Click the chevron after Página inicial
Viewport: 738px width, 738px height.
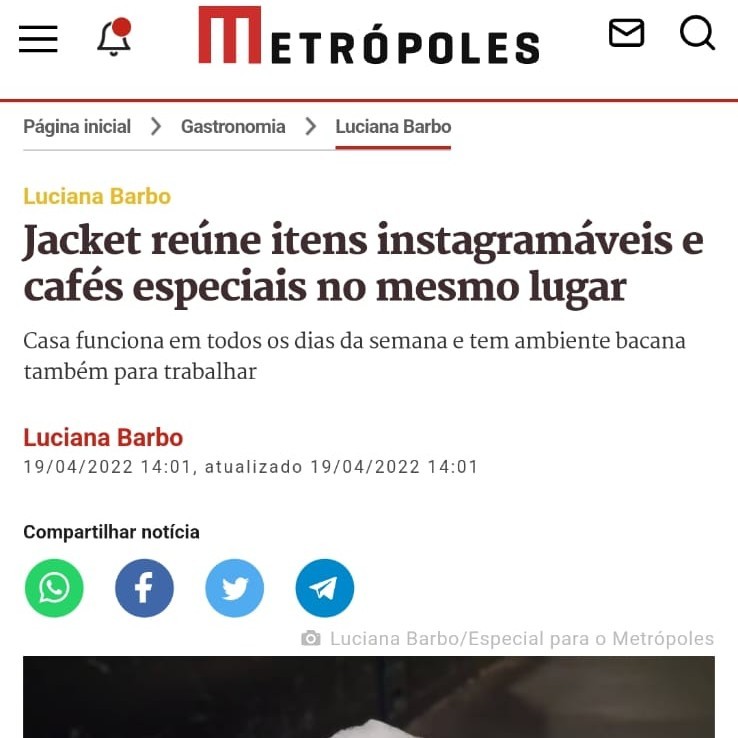(156, 127)
